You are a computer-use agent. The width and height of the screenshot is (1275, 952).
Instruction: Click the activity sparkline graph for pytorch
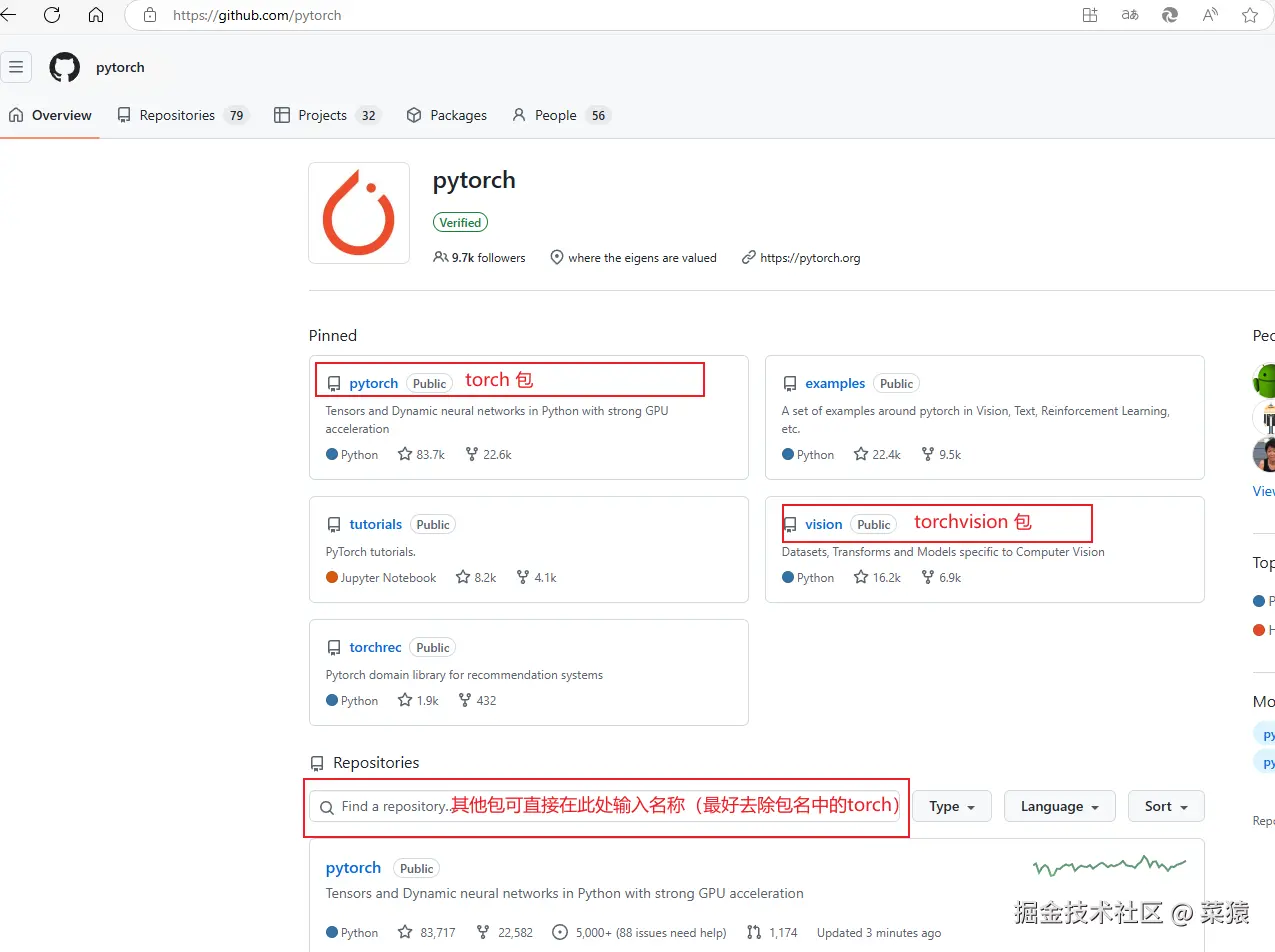1110,864
